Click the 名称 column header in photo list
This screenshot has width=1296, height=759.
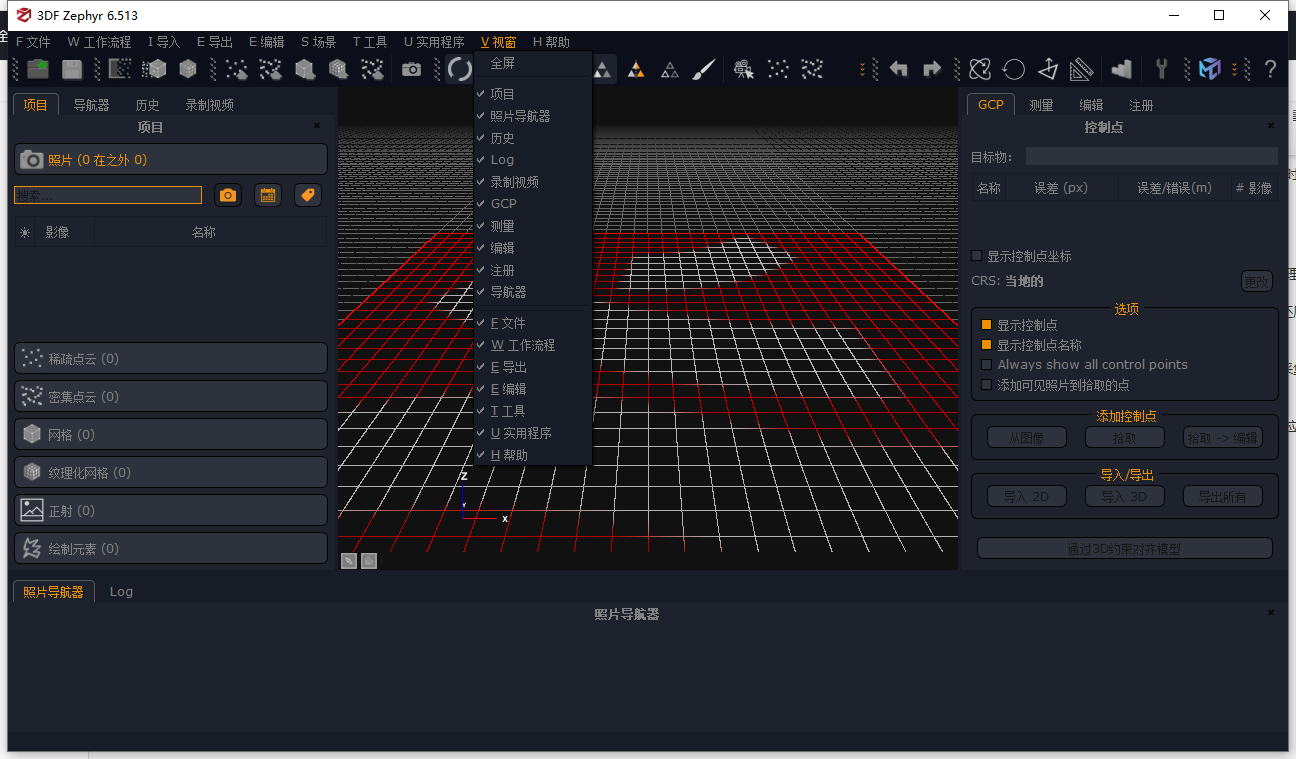pyautogui.click(x=204, y=232)
